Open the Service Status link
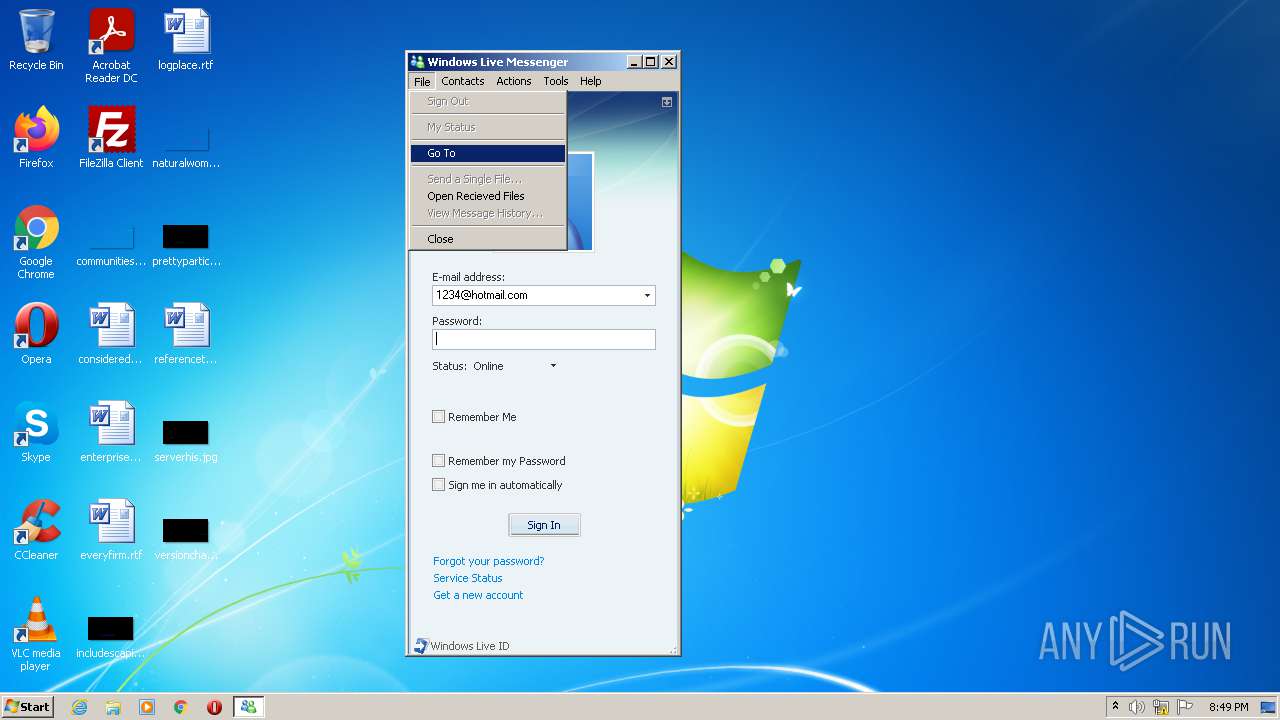 468,578
